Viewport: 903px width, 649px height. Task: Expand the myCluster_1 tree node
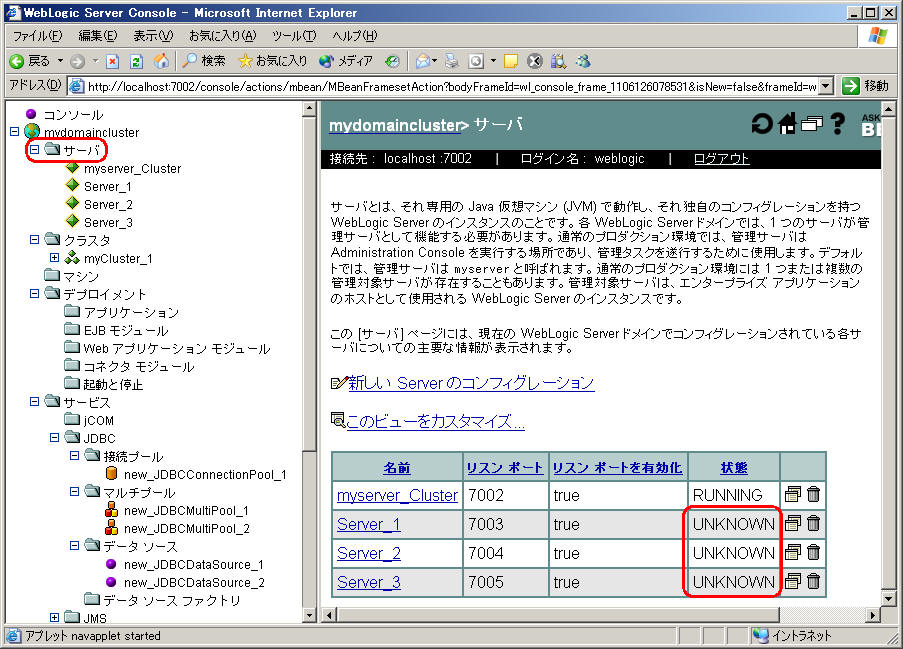pyautogui.click(x=54, y=258)
